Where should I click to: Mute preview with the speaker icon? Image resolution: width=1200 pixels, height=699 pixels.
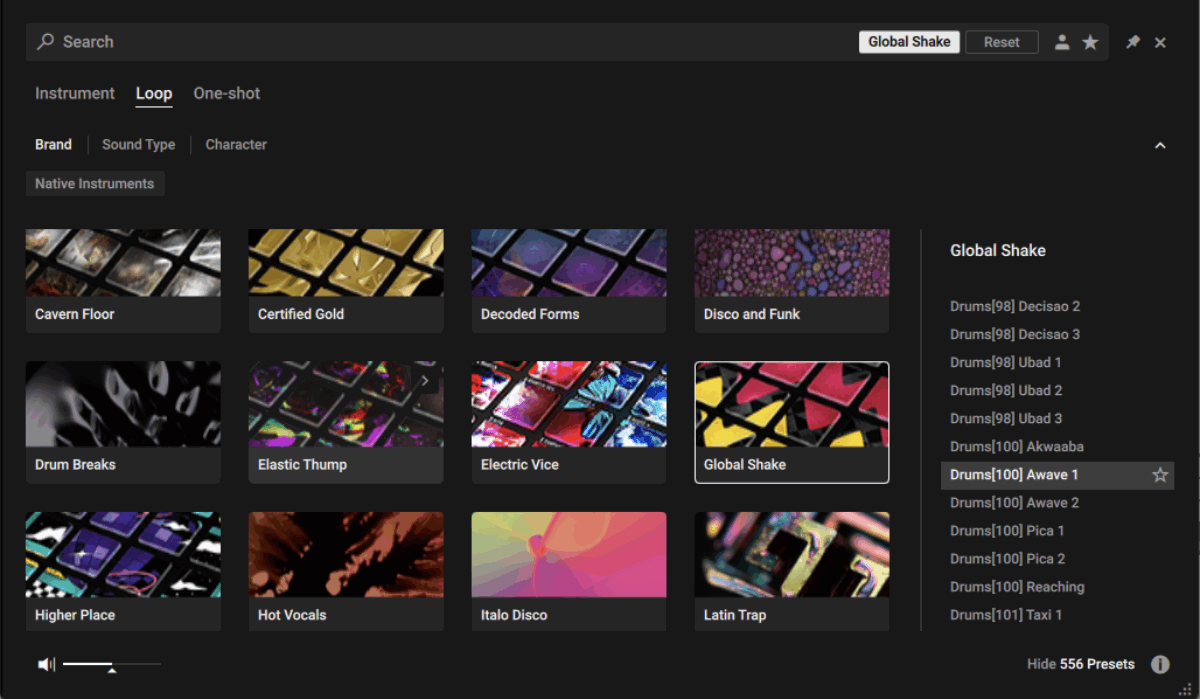pyautogui.click(x=46, y=664)
